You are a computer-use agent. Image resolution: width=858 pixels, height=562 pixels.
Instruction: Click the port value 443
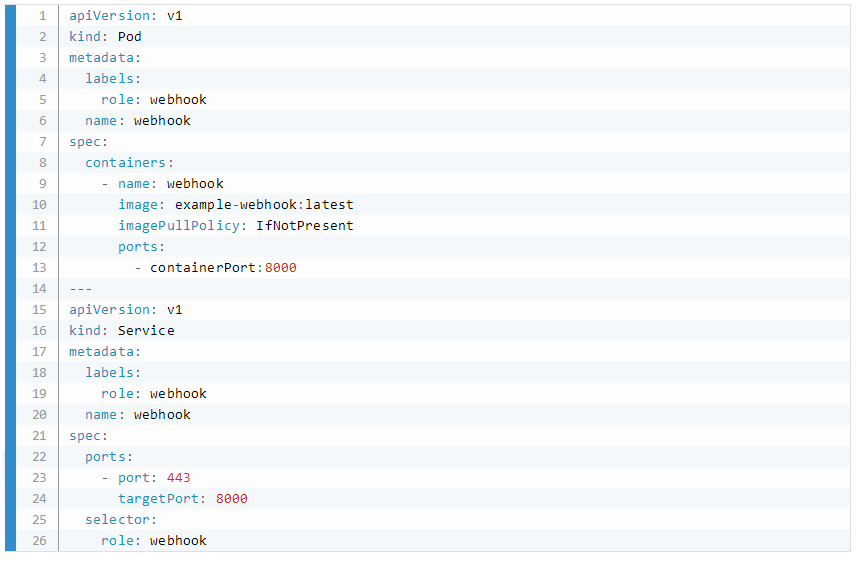[x=178, y=478]
